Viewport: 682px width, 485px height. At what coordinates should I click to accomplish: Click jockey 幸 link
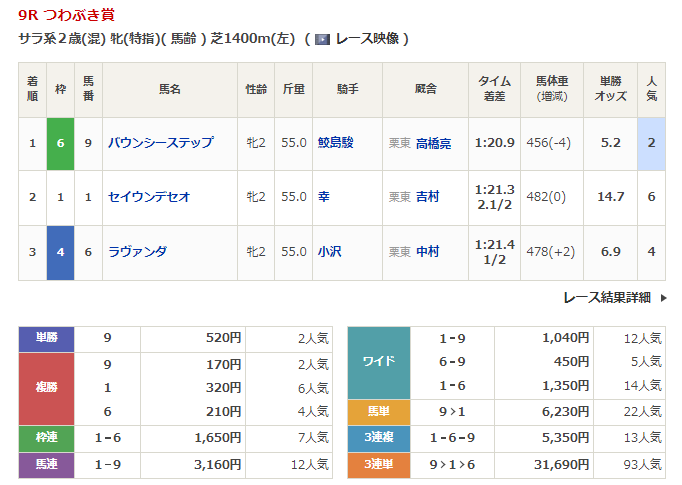(324, 197)
